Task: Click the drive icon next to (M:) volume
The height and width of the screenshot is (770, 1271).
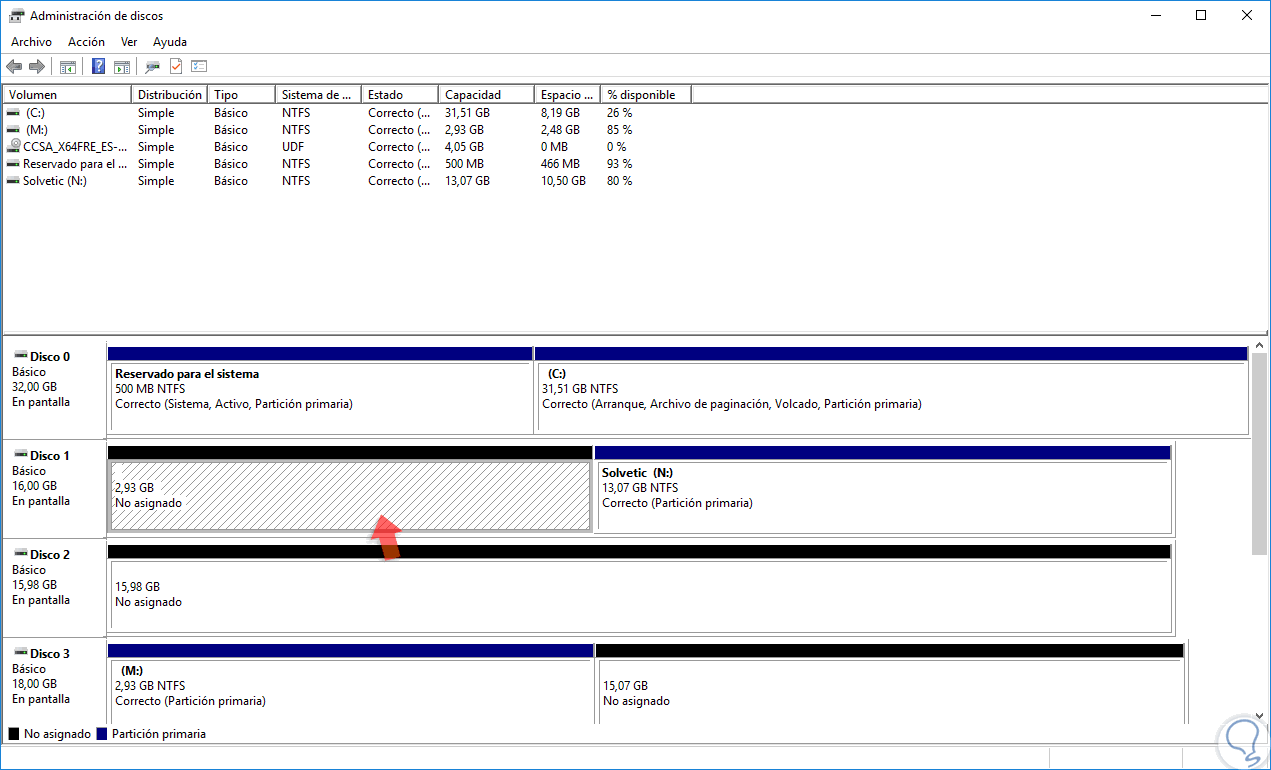Action: pyautogui.click(x=13, y=130)
